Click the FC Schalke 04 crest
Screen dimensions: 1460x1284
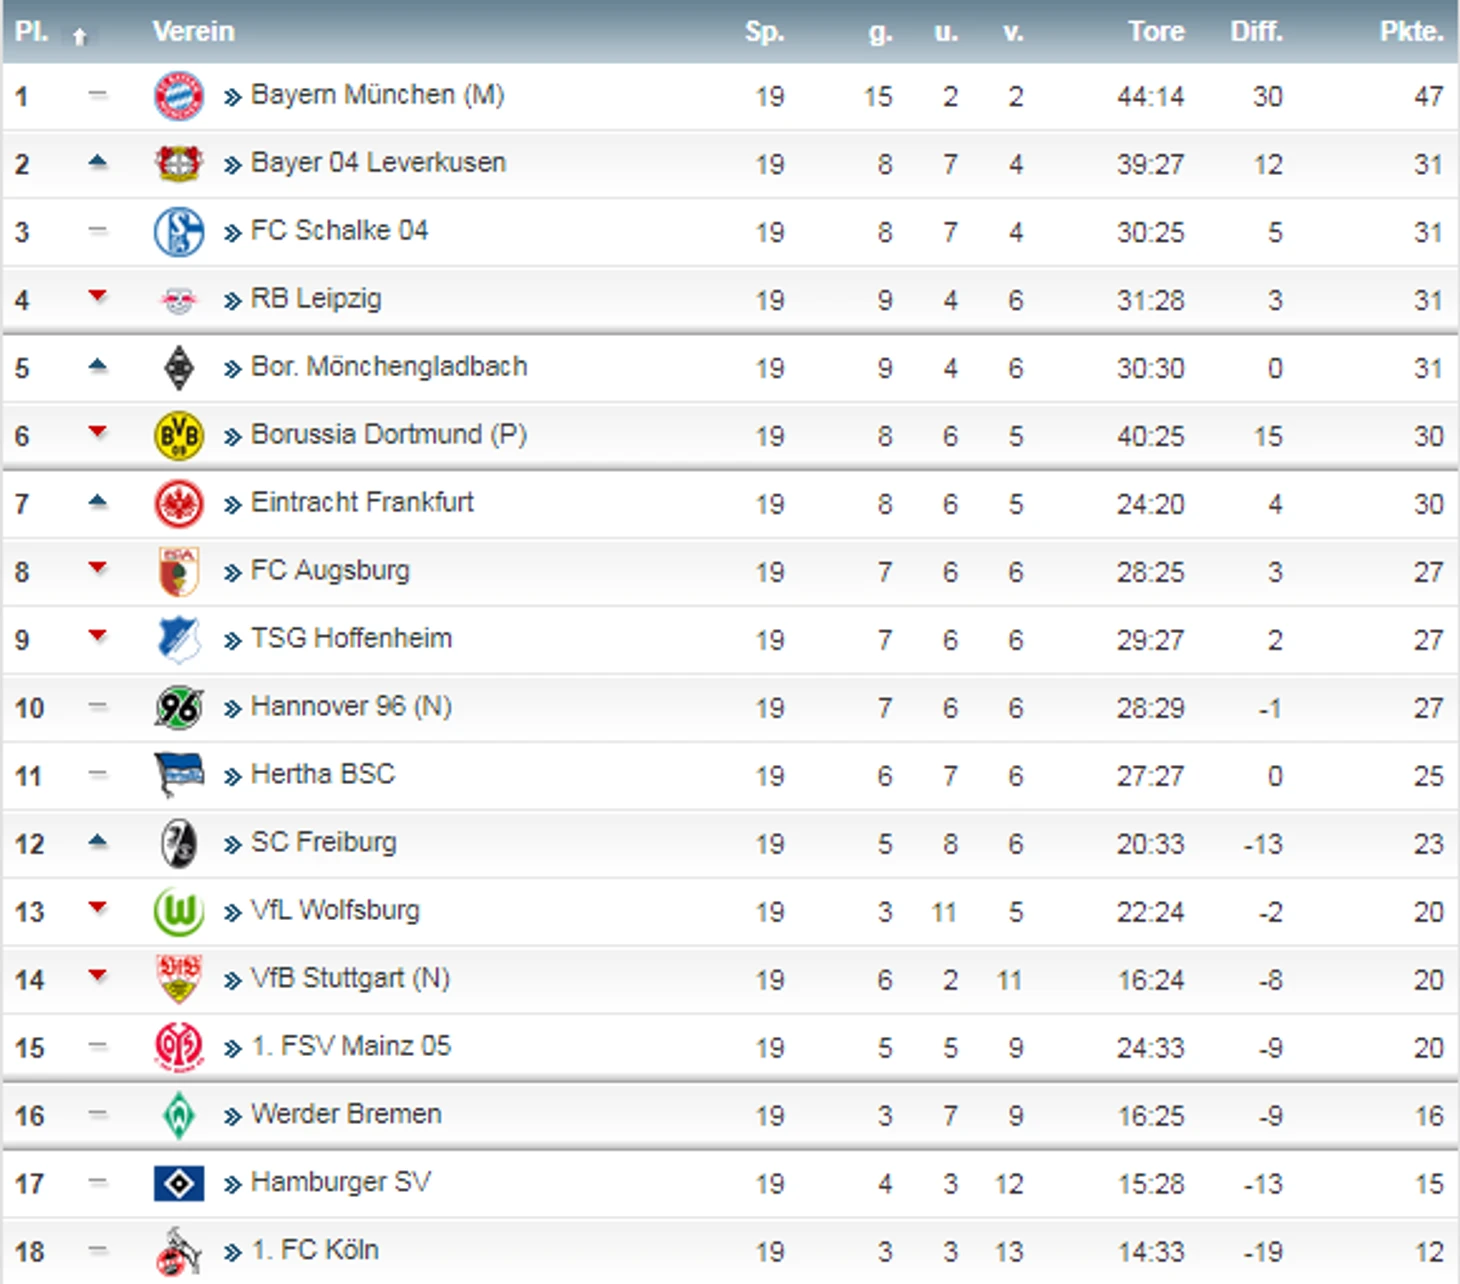coord(179,232)
